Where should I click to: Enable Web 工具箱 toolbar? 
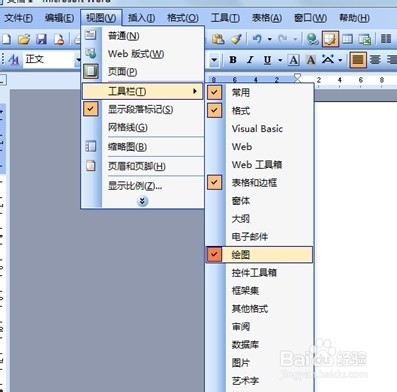(260, 165)
